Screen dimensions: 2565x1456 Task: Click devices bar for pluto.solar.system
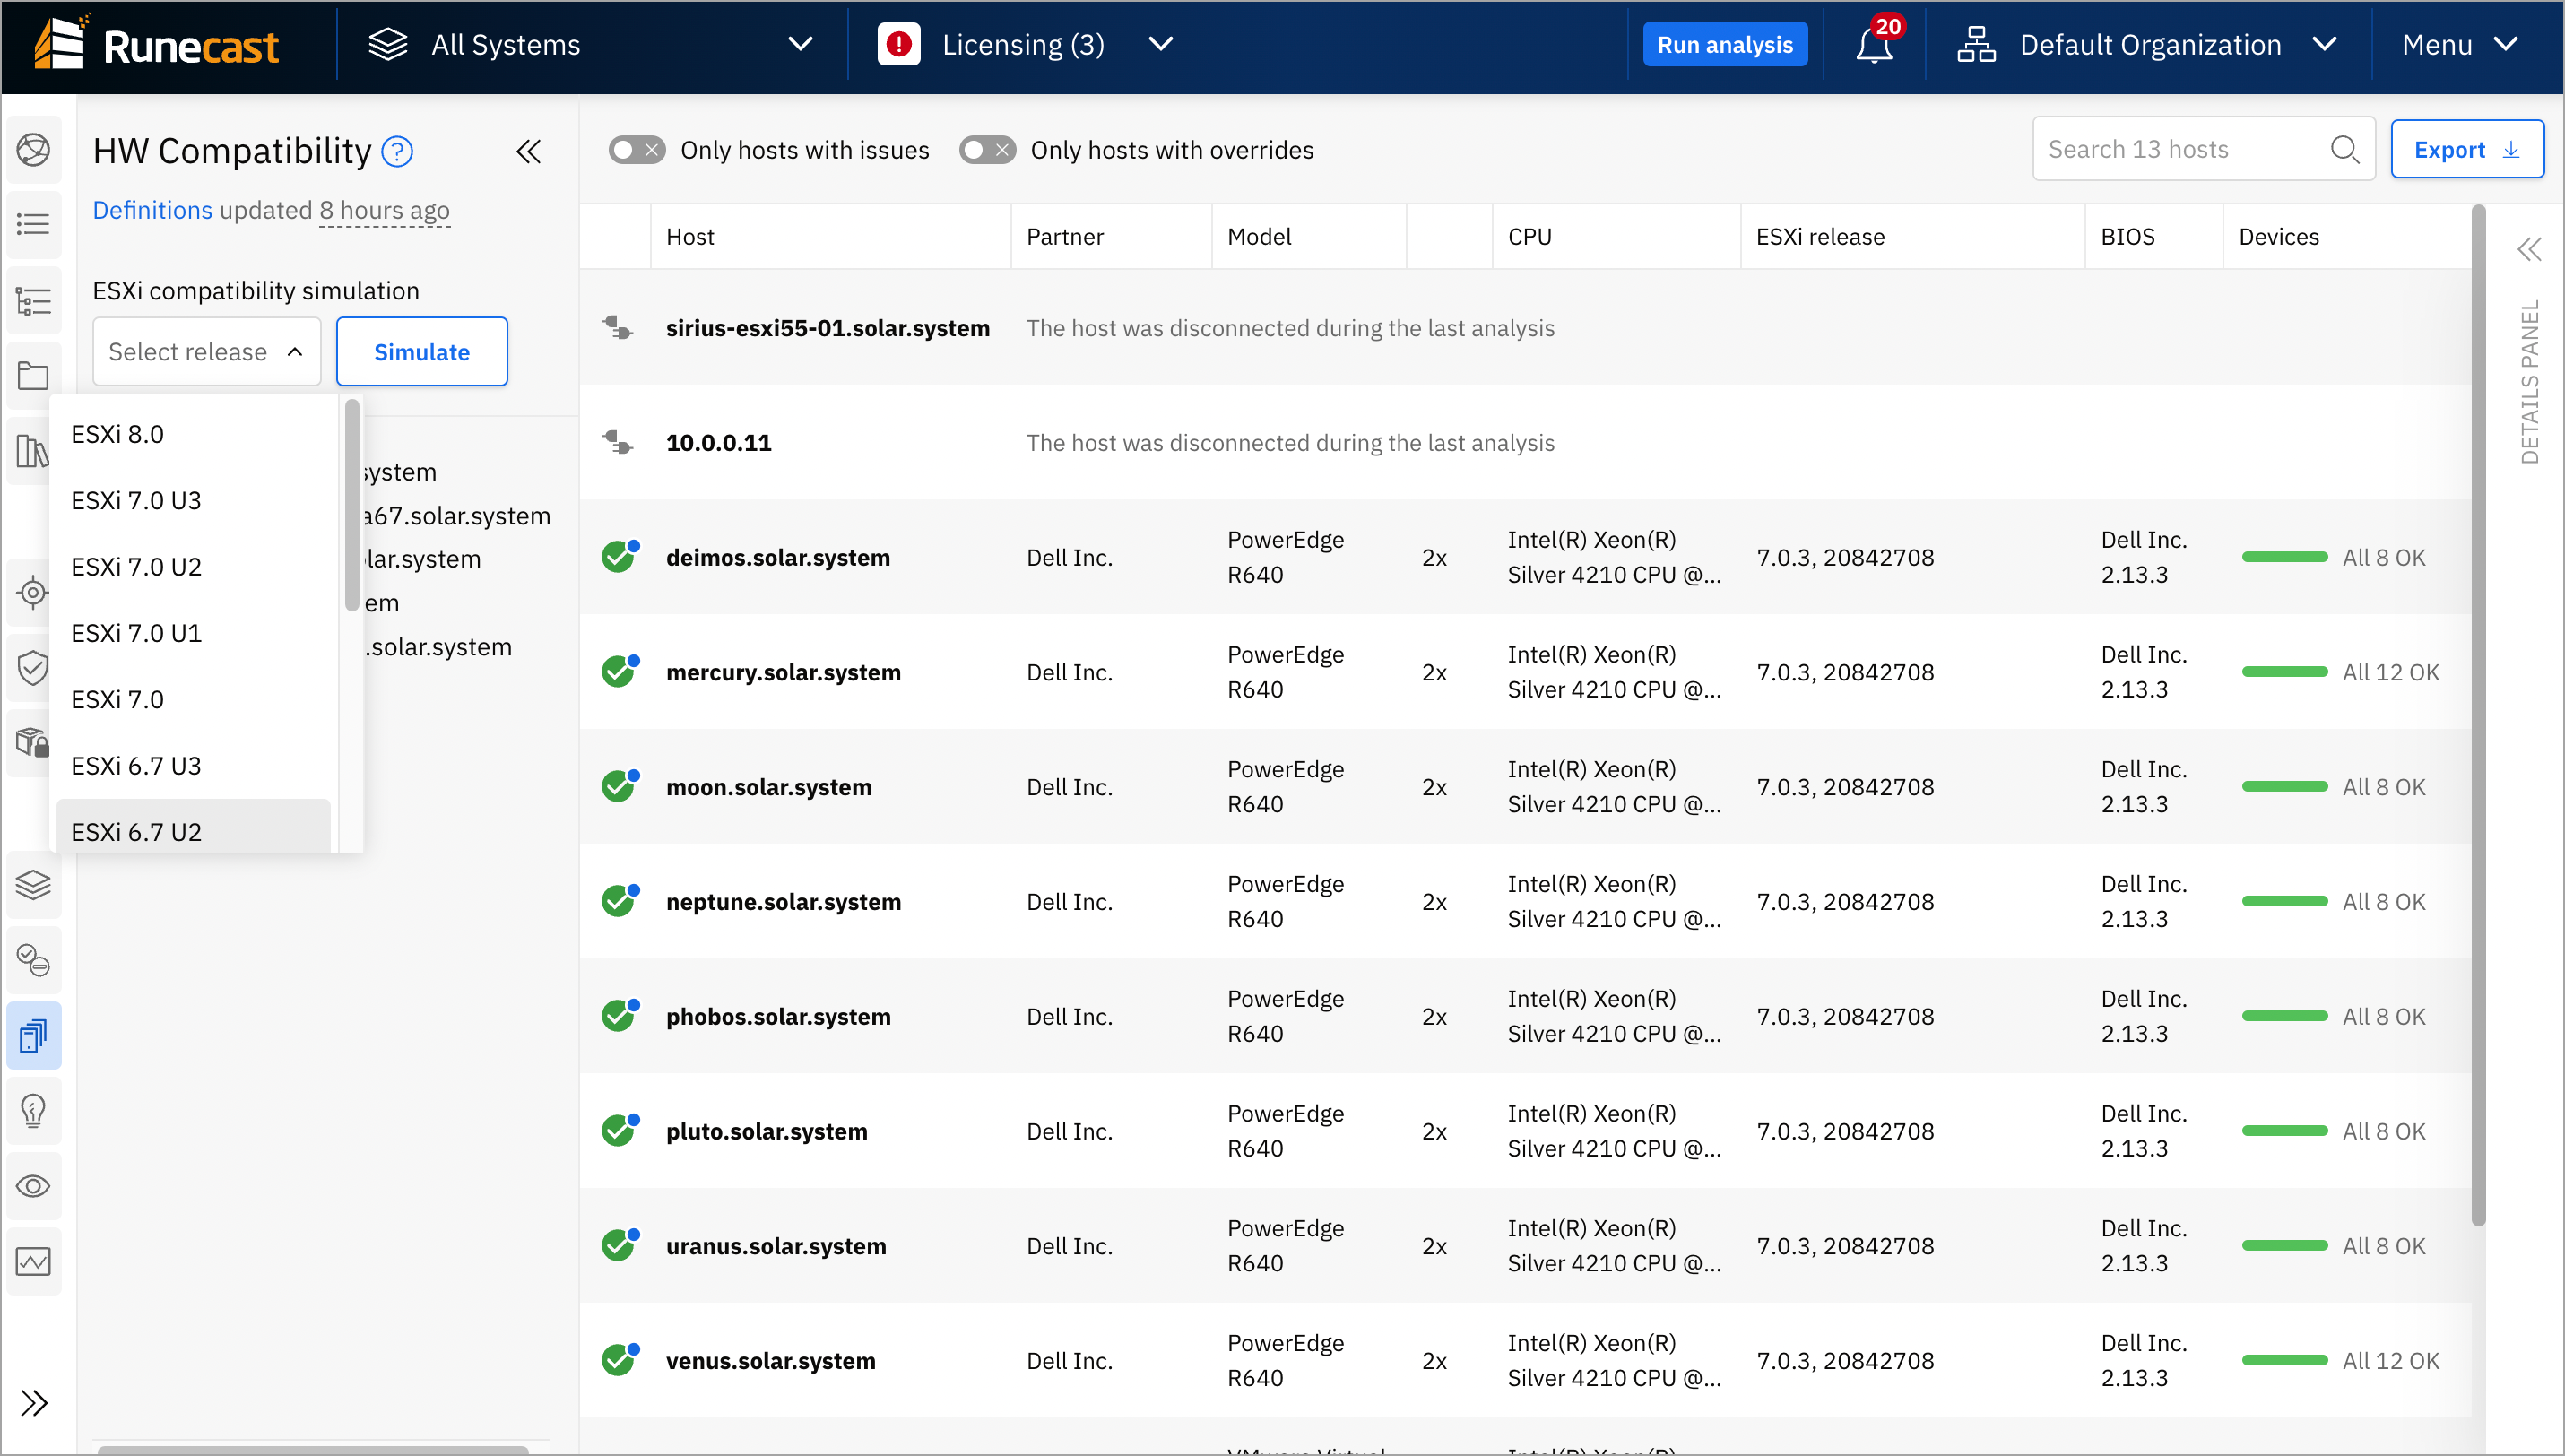point(2285,1130)
